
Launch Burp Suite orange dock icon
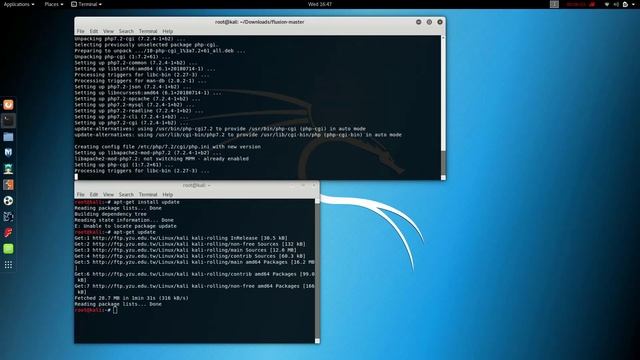[x=8, y=184]
